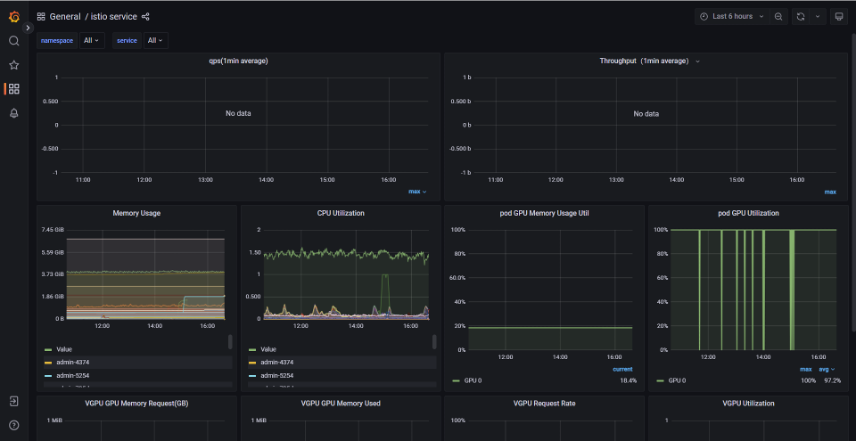Viewport: 856px width, 442px height.
Task: Click the Grafana logo home icon
Action: click(x=14, y=16)
